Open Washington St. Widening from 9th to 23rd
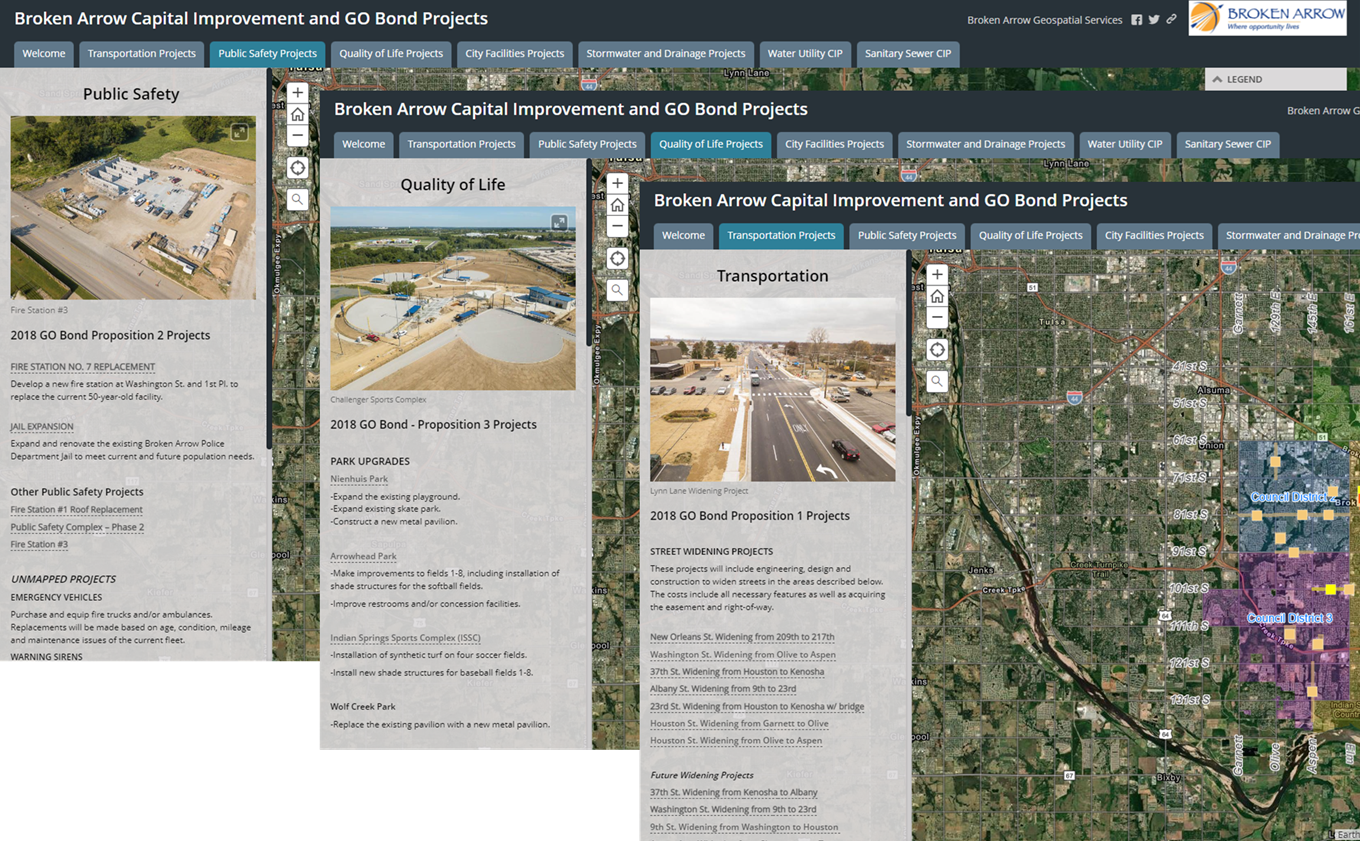Image resolution: width=1360 pixels, height=841 pixels. pyautogui.click(x=733, y=810)
